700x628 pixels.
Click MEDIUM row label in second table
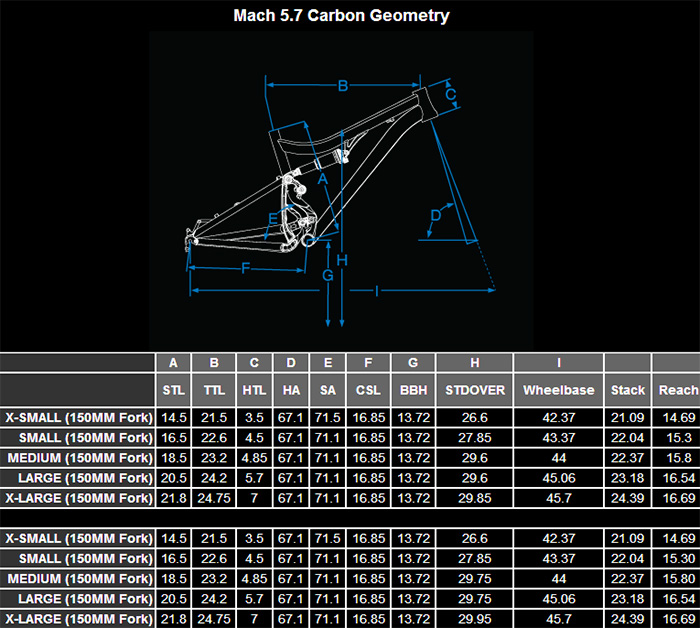click(x=78, y=579)
